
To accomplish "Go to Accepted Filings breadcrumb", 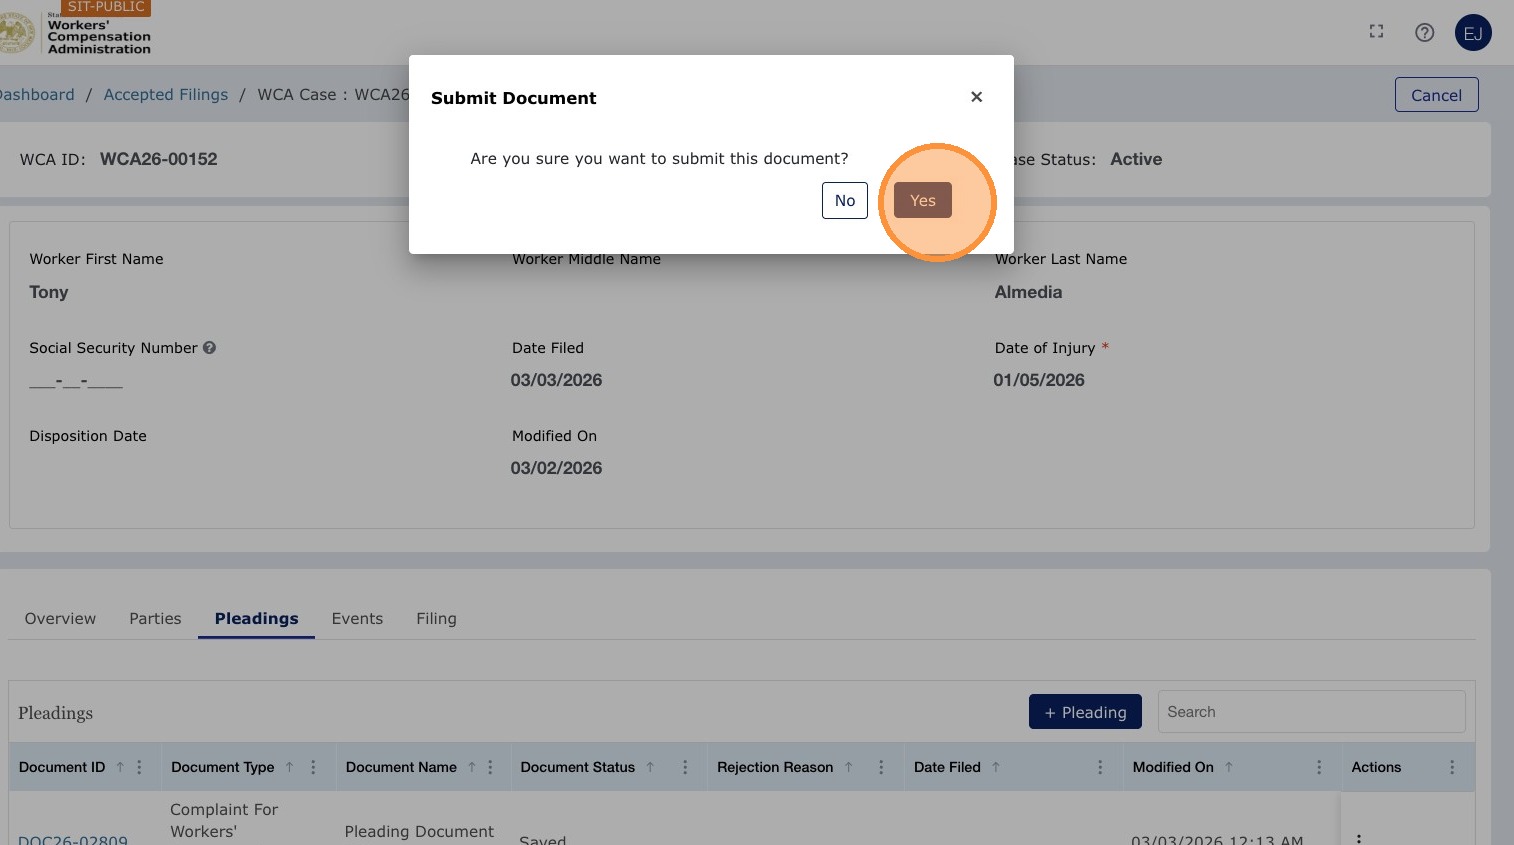I will coord(166,94).
